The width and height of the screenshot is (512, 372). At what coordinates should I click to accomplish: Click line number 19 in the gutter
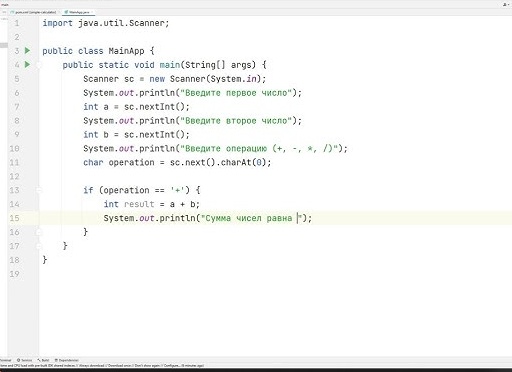click(x=14, y=274)
